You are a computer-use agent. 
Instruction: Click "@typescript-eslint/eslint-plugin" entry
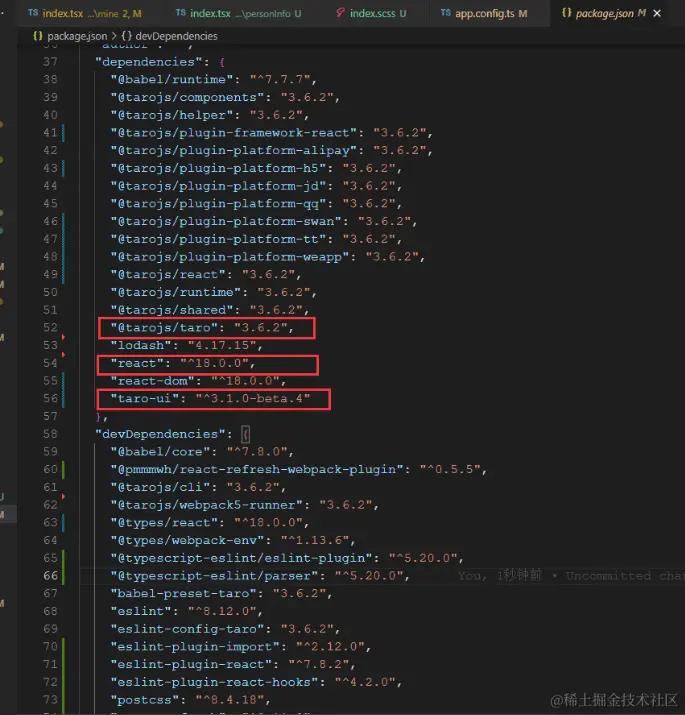pos(287,558)
